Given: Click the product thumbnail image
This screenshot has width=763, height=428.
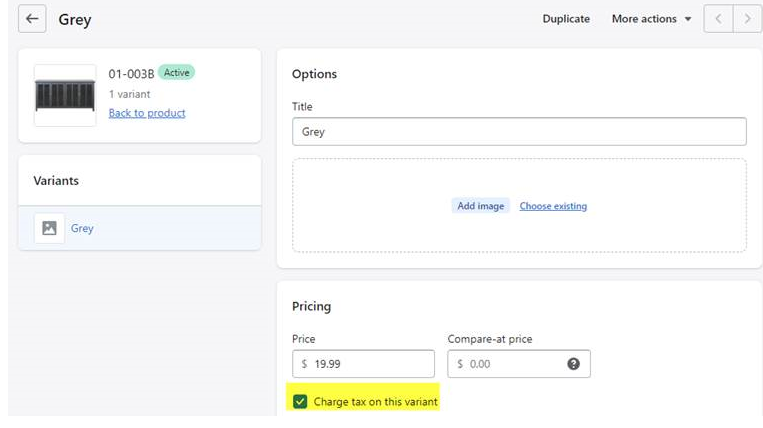Looking at the screenshot, I should coord(64,95).
